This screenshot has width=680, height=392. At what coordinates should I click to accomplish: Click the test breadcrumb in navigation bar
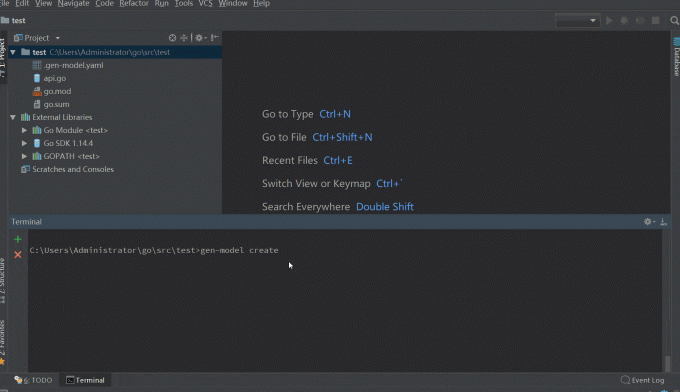click(13, 20)
